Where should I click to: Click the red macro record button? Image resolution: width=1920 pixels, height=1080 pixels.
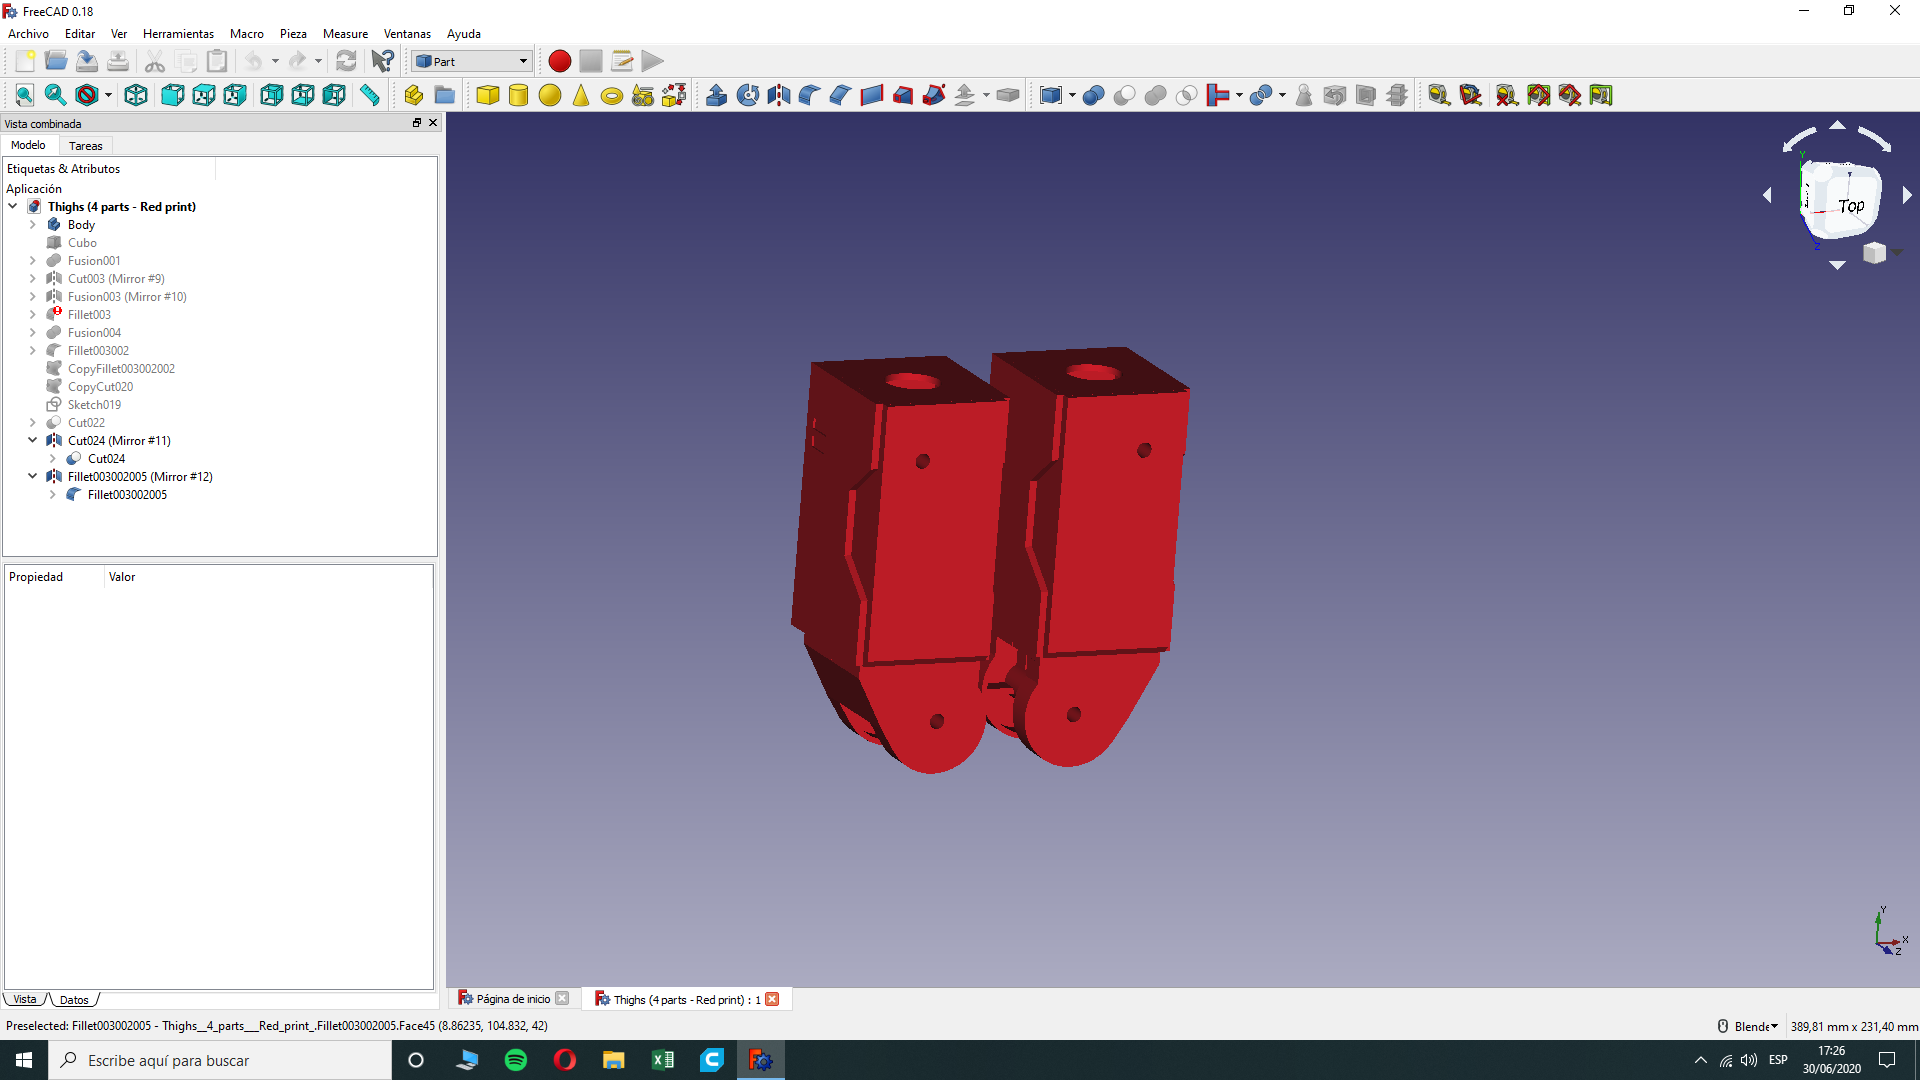pyautogui.click(x=559, y=61)
